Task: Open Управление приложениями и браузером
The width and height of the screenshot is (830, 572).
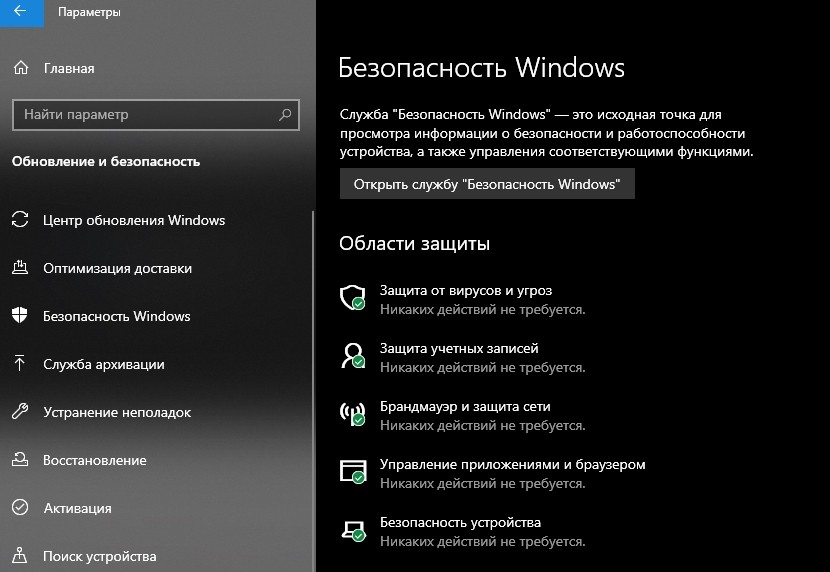Action: [x=512, y=465]
